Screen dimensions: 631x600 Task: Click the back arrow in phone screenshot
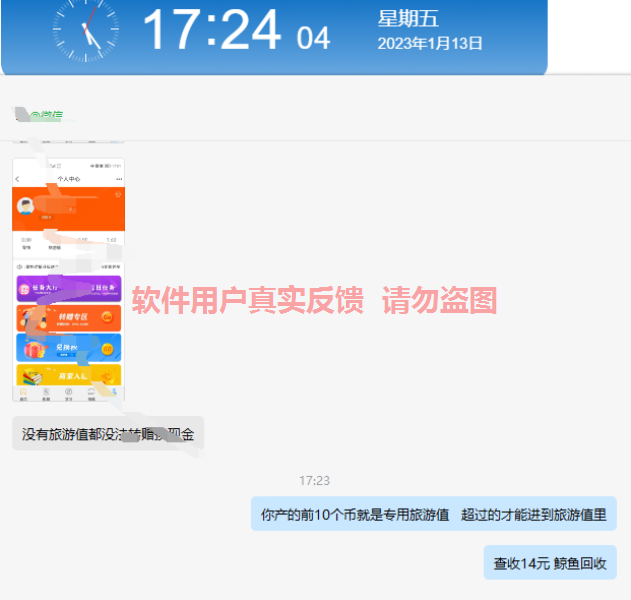pyautogui.click(x=18, y=179)
